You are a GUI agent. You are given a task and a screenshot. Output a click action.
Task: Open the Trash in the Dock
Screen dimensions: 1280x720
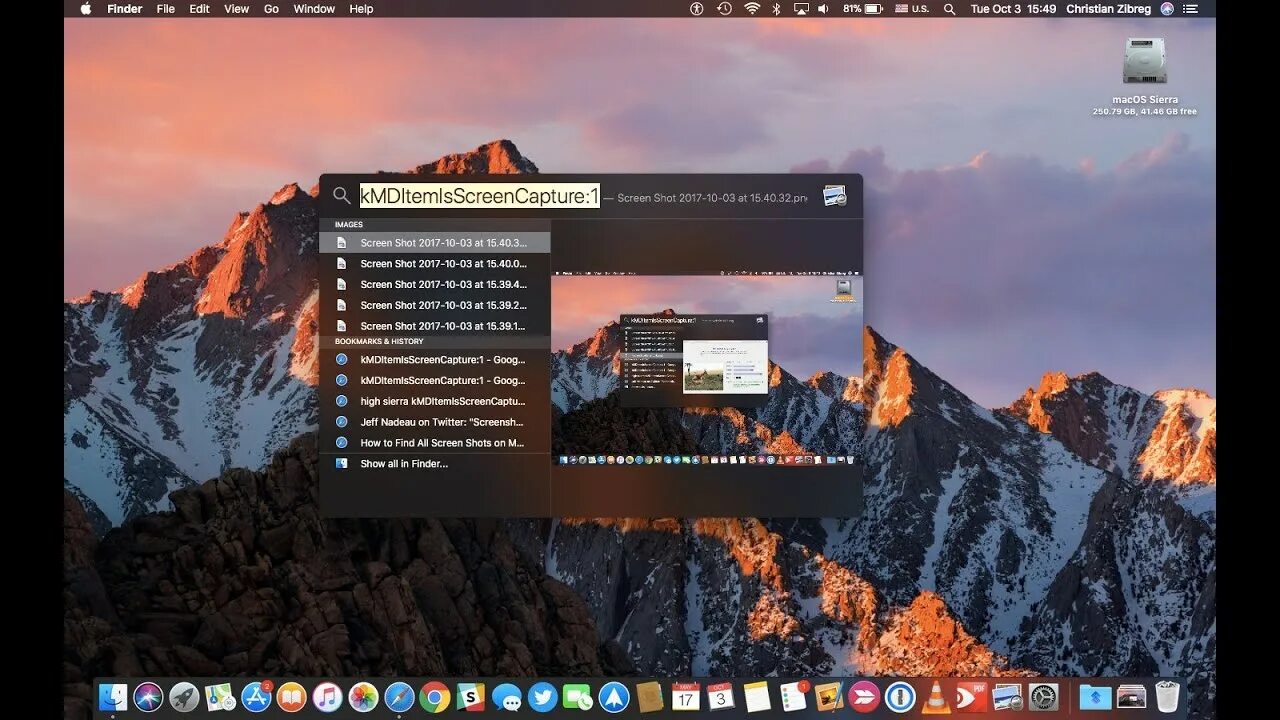click(x=1167, y=697)
